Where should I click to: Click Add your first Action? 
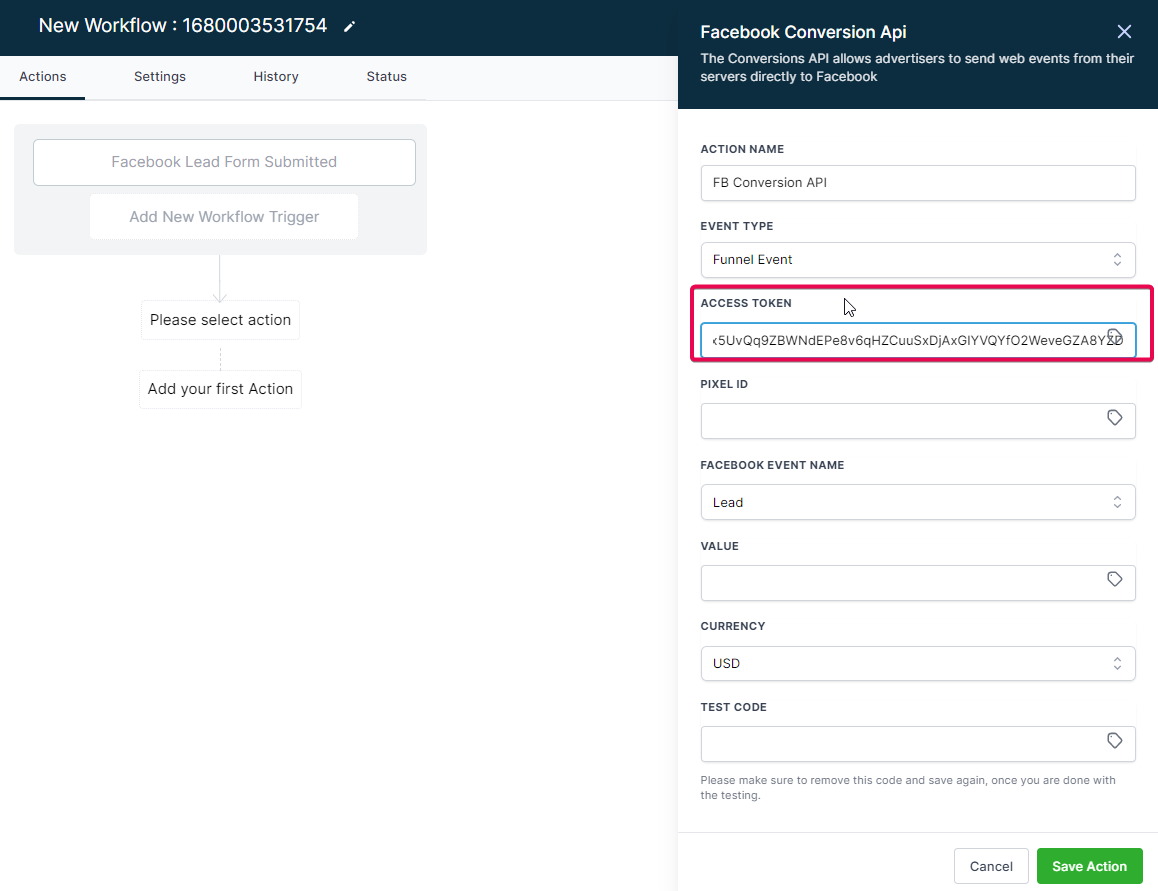(220, 389)
